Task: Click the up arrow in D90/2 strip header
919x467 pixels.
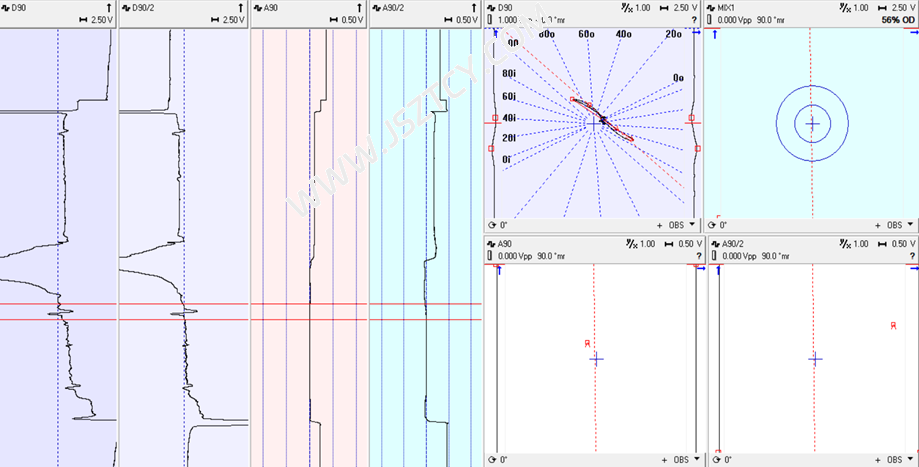Action: [241, 7]
